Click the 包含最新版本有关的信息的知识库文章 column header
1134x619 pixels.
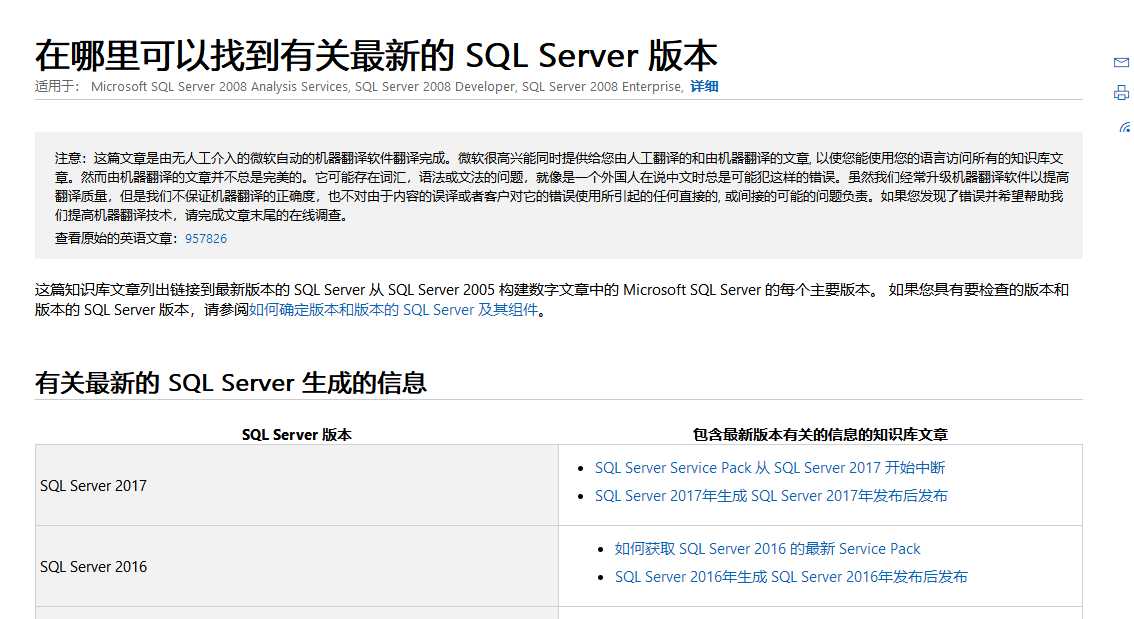(x=820, y=435)
